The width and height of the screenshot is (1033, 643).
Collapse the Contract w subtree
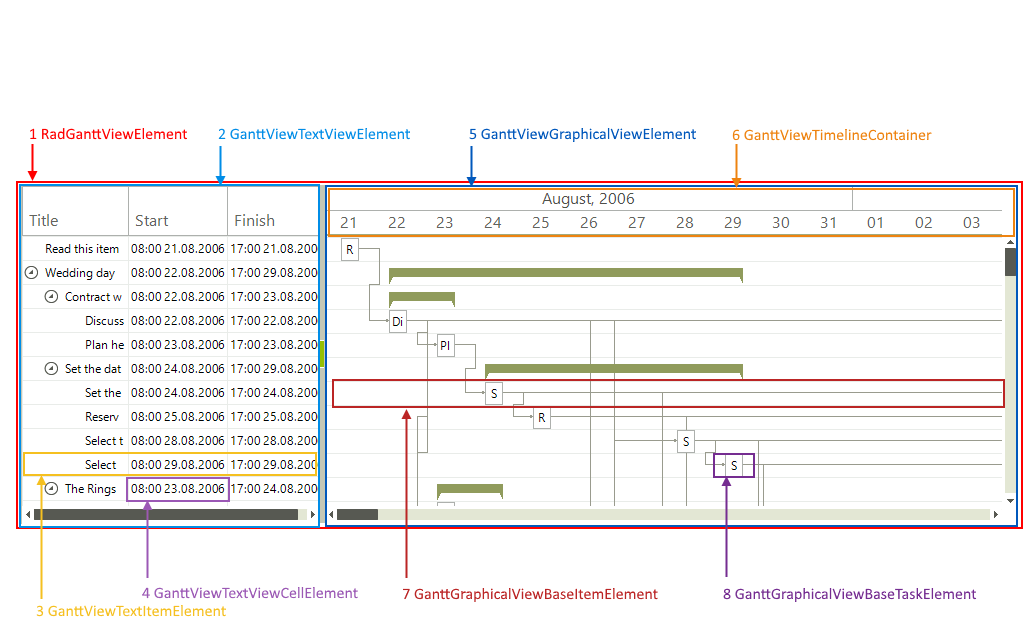pos(49,297)
